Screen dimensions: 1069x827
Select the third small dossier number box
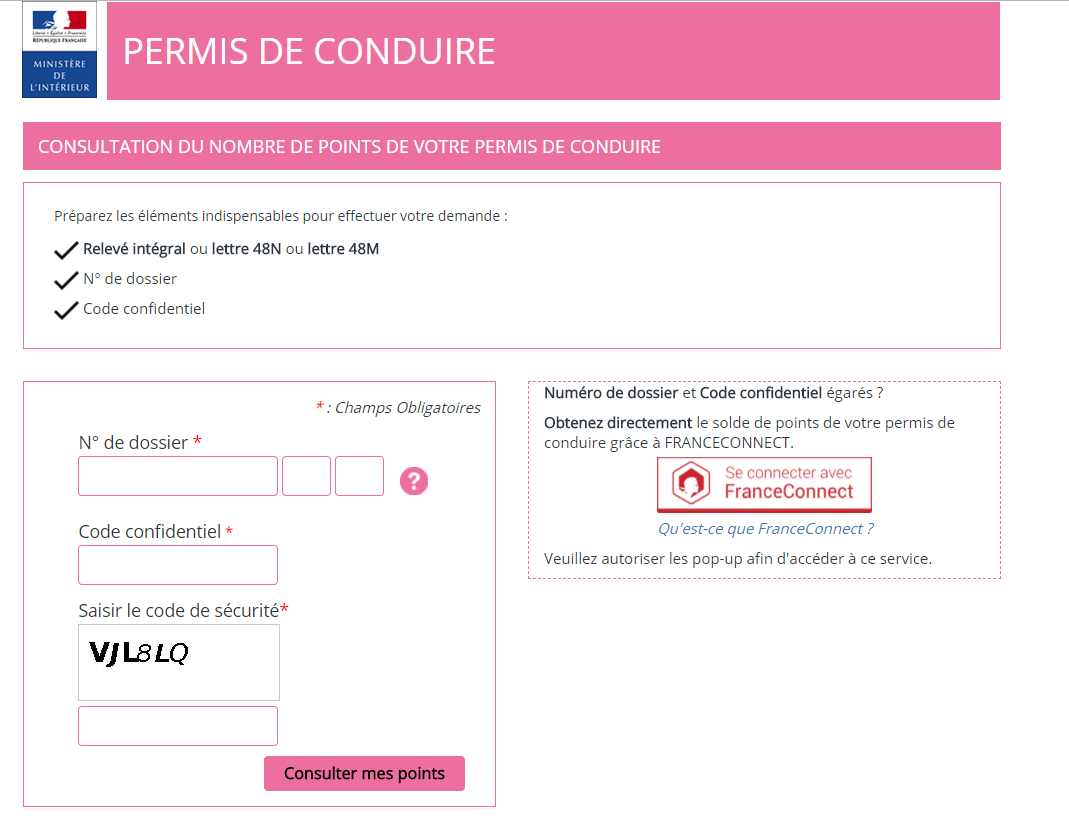click(x=359, y=475)
